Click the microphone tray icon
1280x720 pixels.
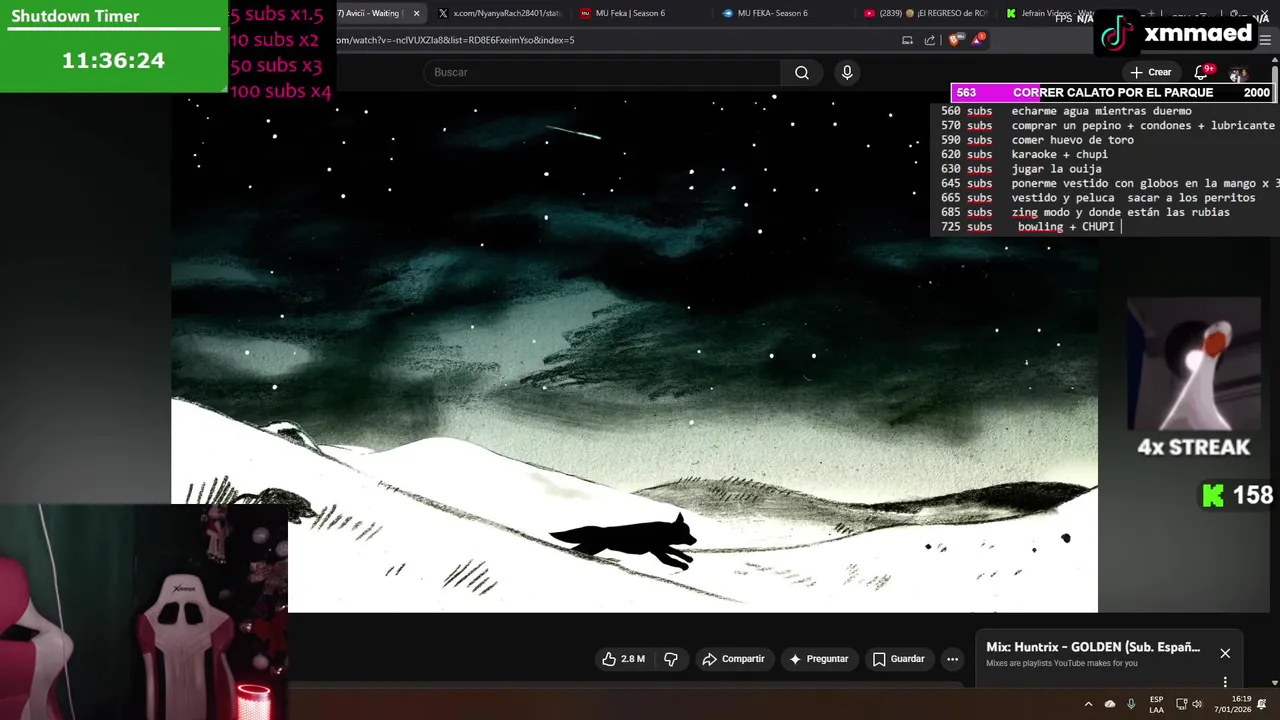click(x=1131, y=704)
